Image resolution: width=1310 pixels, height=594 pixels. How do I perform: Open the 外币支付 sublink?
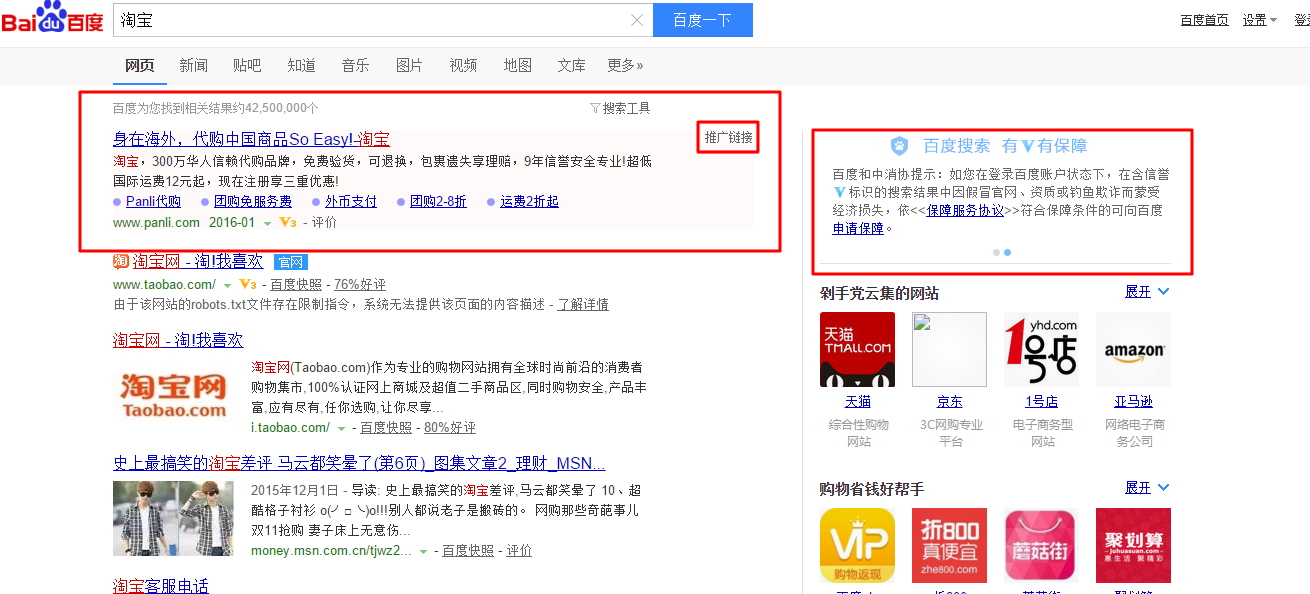click(350, 201)
